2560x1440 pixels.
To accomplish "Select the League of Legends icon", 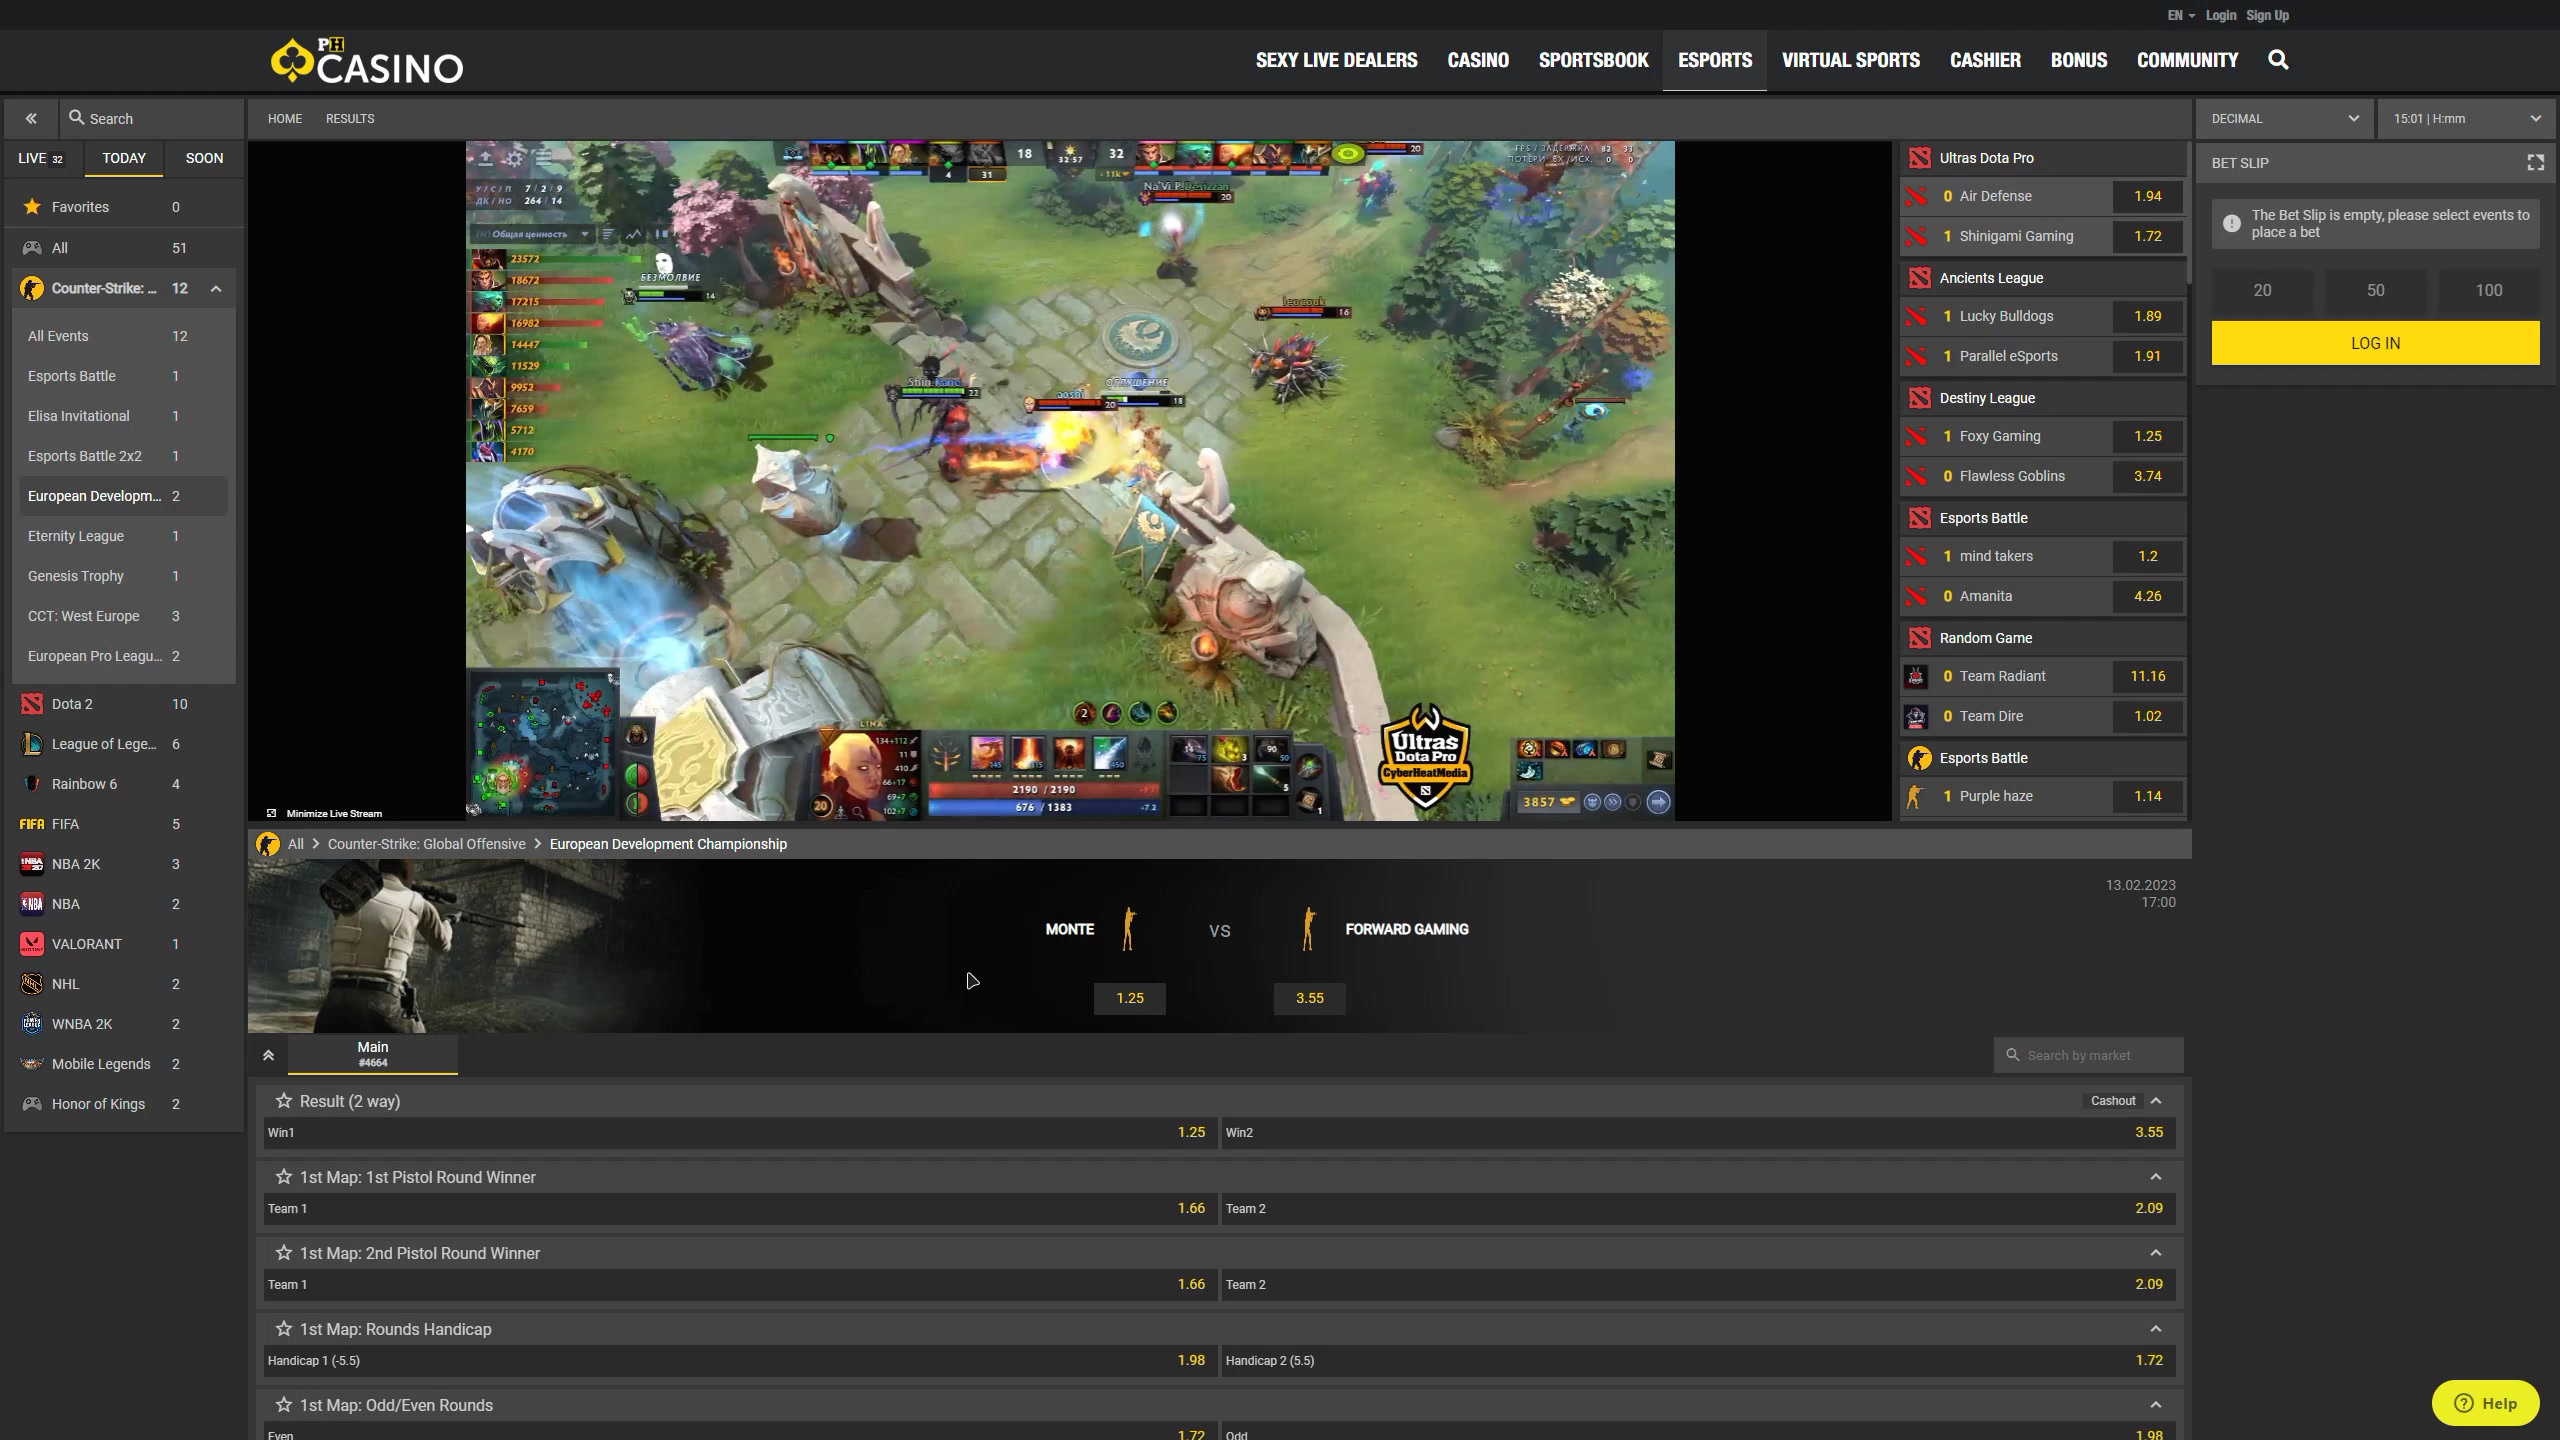I will pyautogui.click(x=32, y=744).
